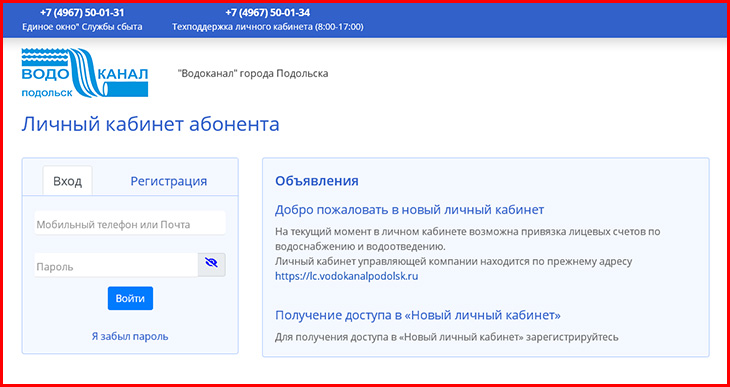This screenshot has height=387, width=730.
Task: Click support phone +7 (4967) 50-01-34
Action: (x=268, y=13)
